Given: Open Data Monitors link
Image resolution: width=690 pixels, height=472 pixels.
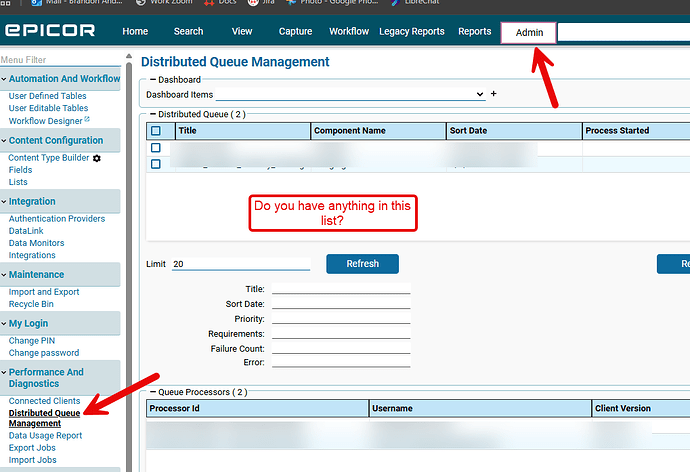Looking at the screenshot, I should [37, 243].
